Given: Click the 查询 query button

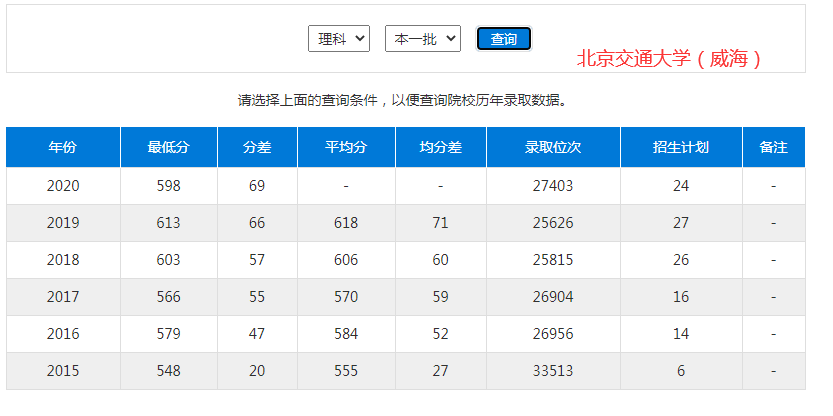Looking at the screenshot, I should point(504,39).
